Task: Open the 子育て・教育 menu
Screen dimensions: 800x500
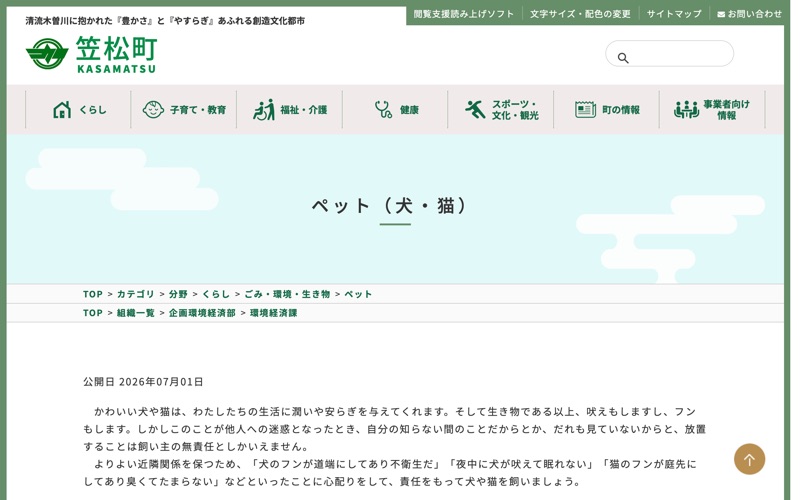Action: pos(184,110)
